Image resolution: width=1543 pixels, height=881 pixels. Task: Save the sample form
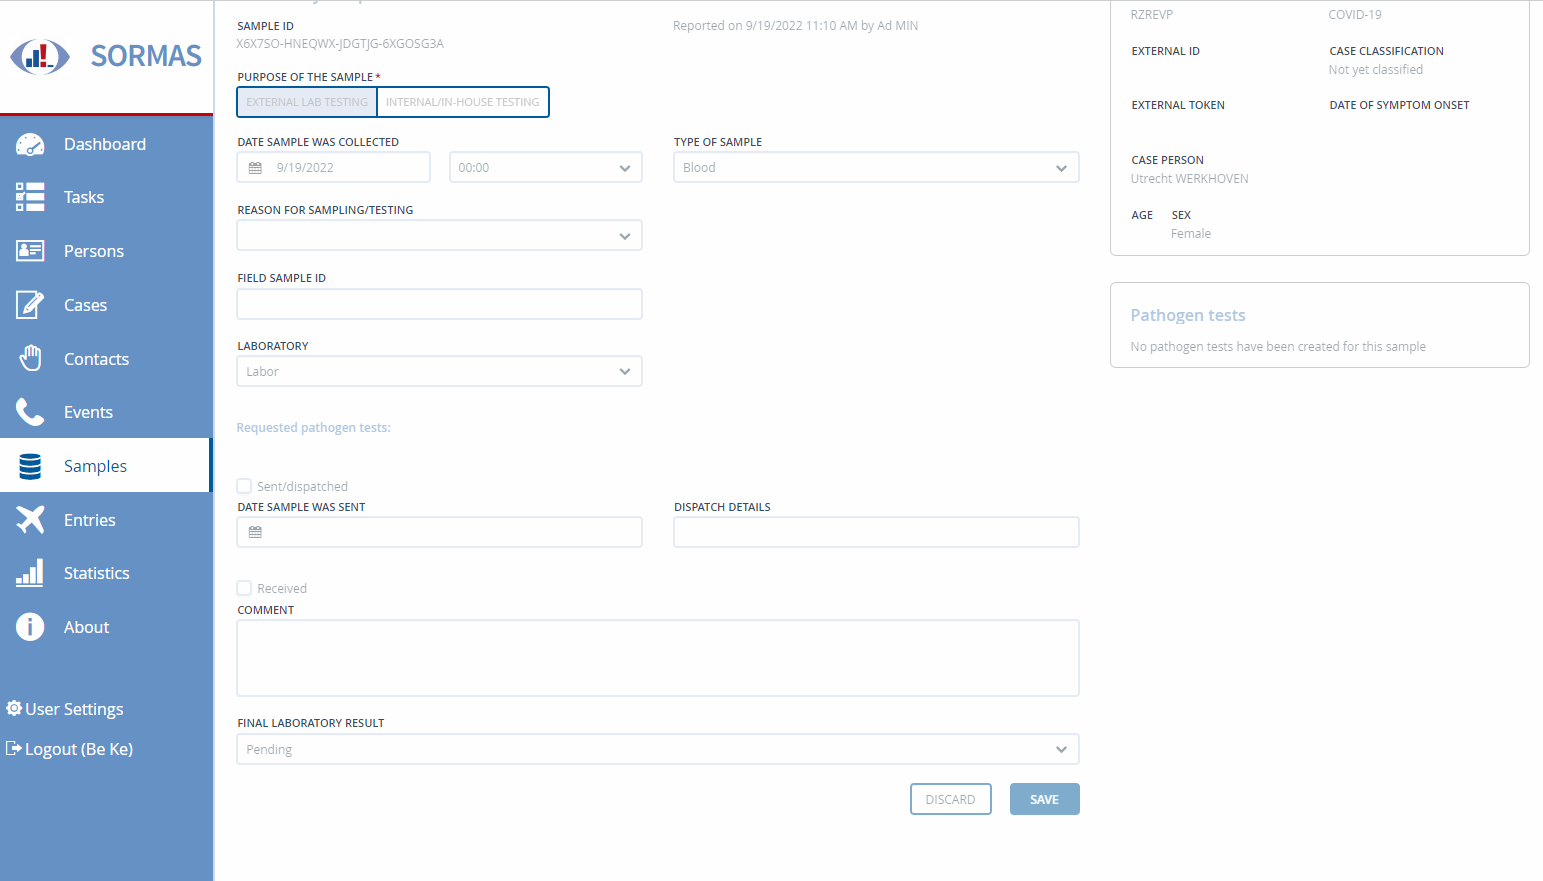tap(1044, 799)
